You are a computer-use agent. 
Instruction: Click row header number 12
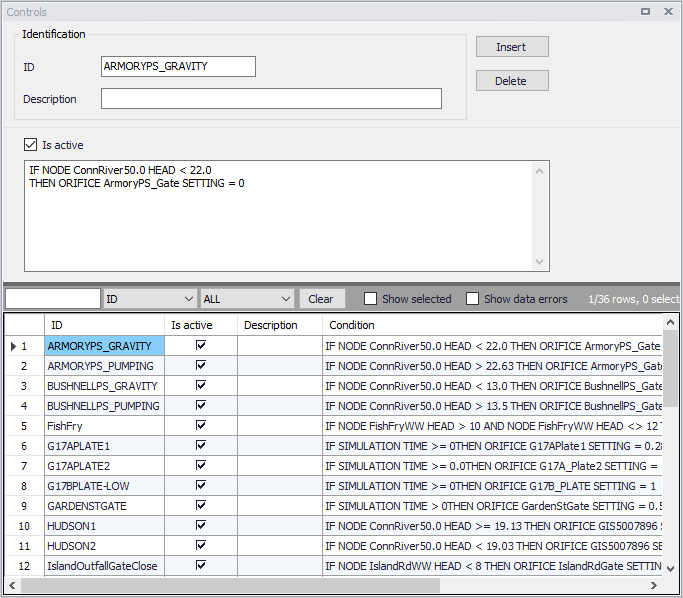click(24, 566)
